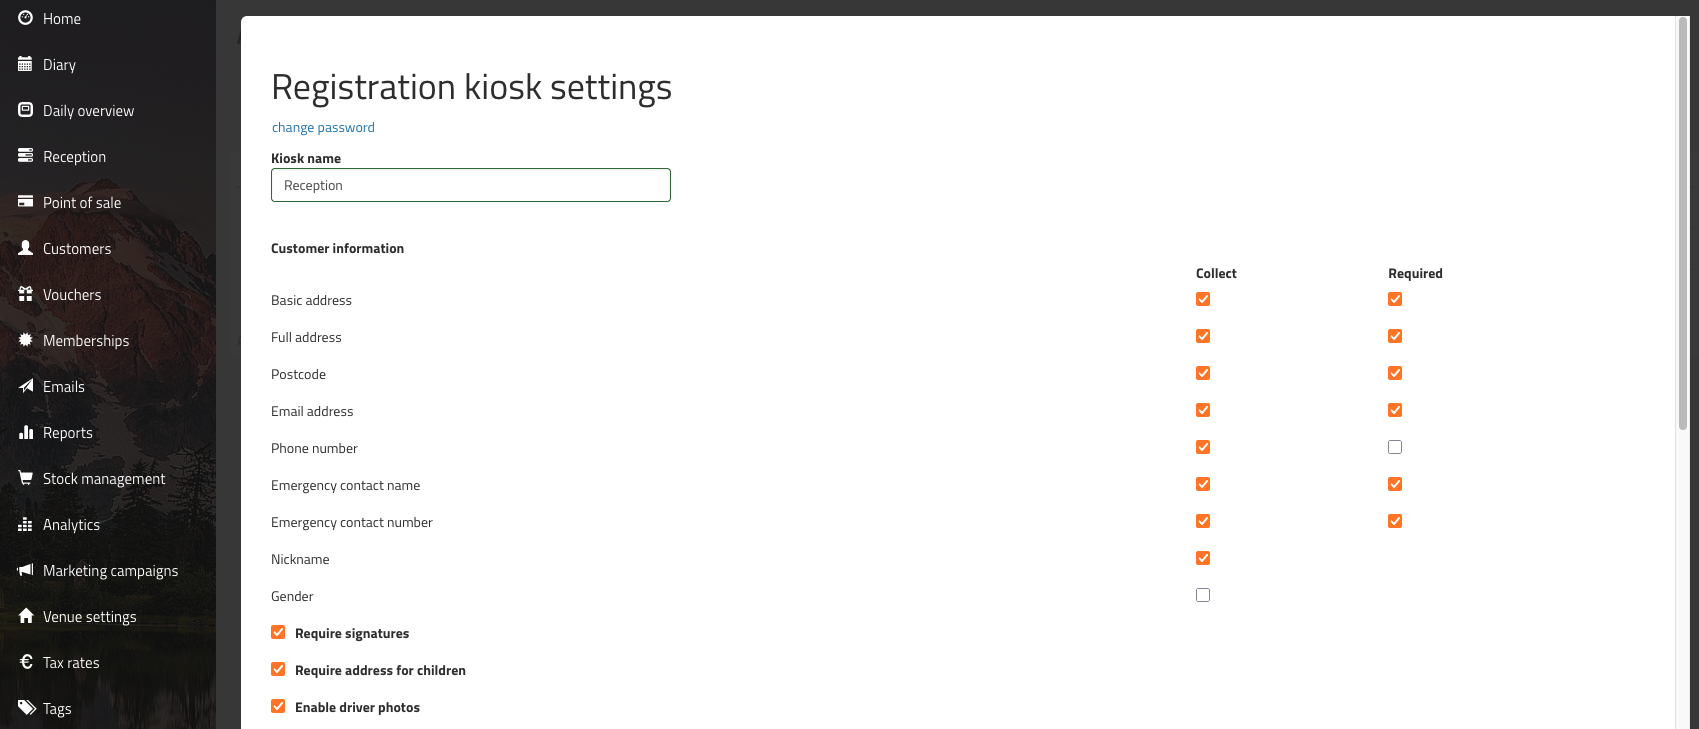Screen dimensions: 1699x729
Task: Click the Reports bar chart icon
Action: (x=26, y=432)
